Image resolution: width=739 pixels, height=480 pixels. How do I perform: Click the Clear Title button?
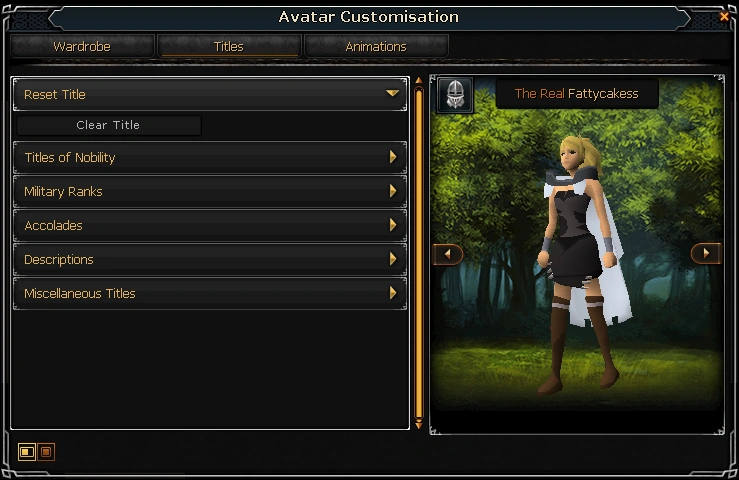pos(108,125)
